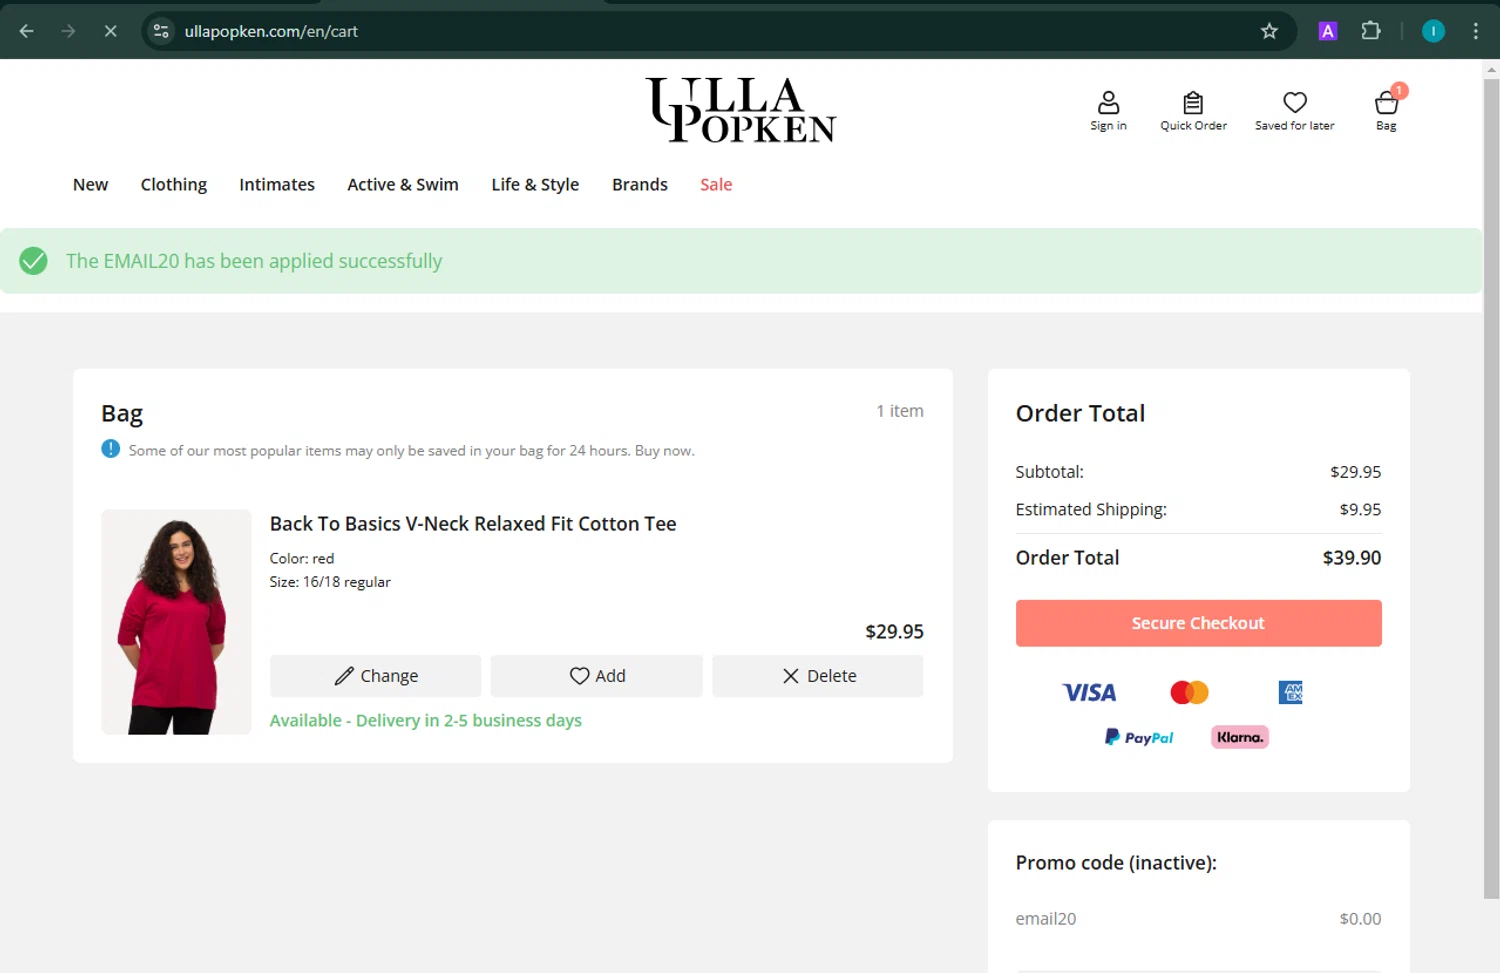
Task: Open the Active & Swim menu
Action: 403,185
